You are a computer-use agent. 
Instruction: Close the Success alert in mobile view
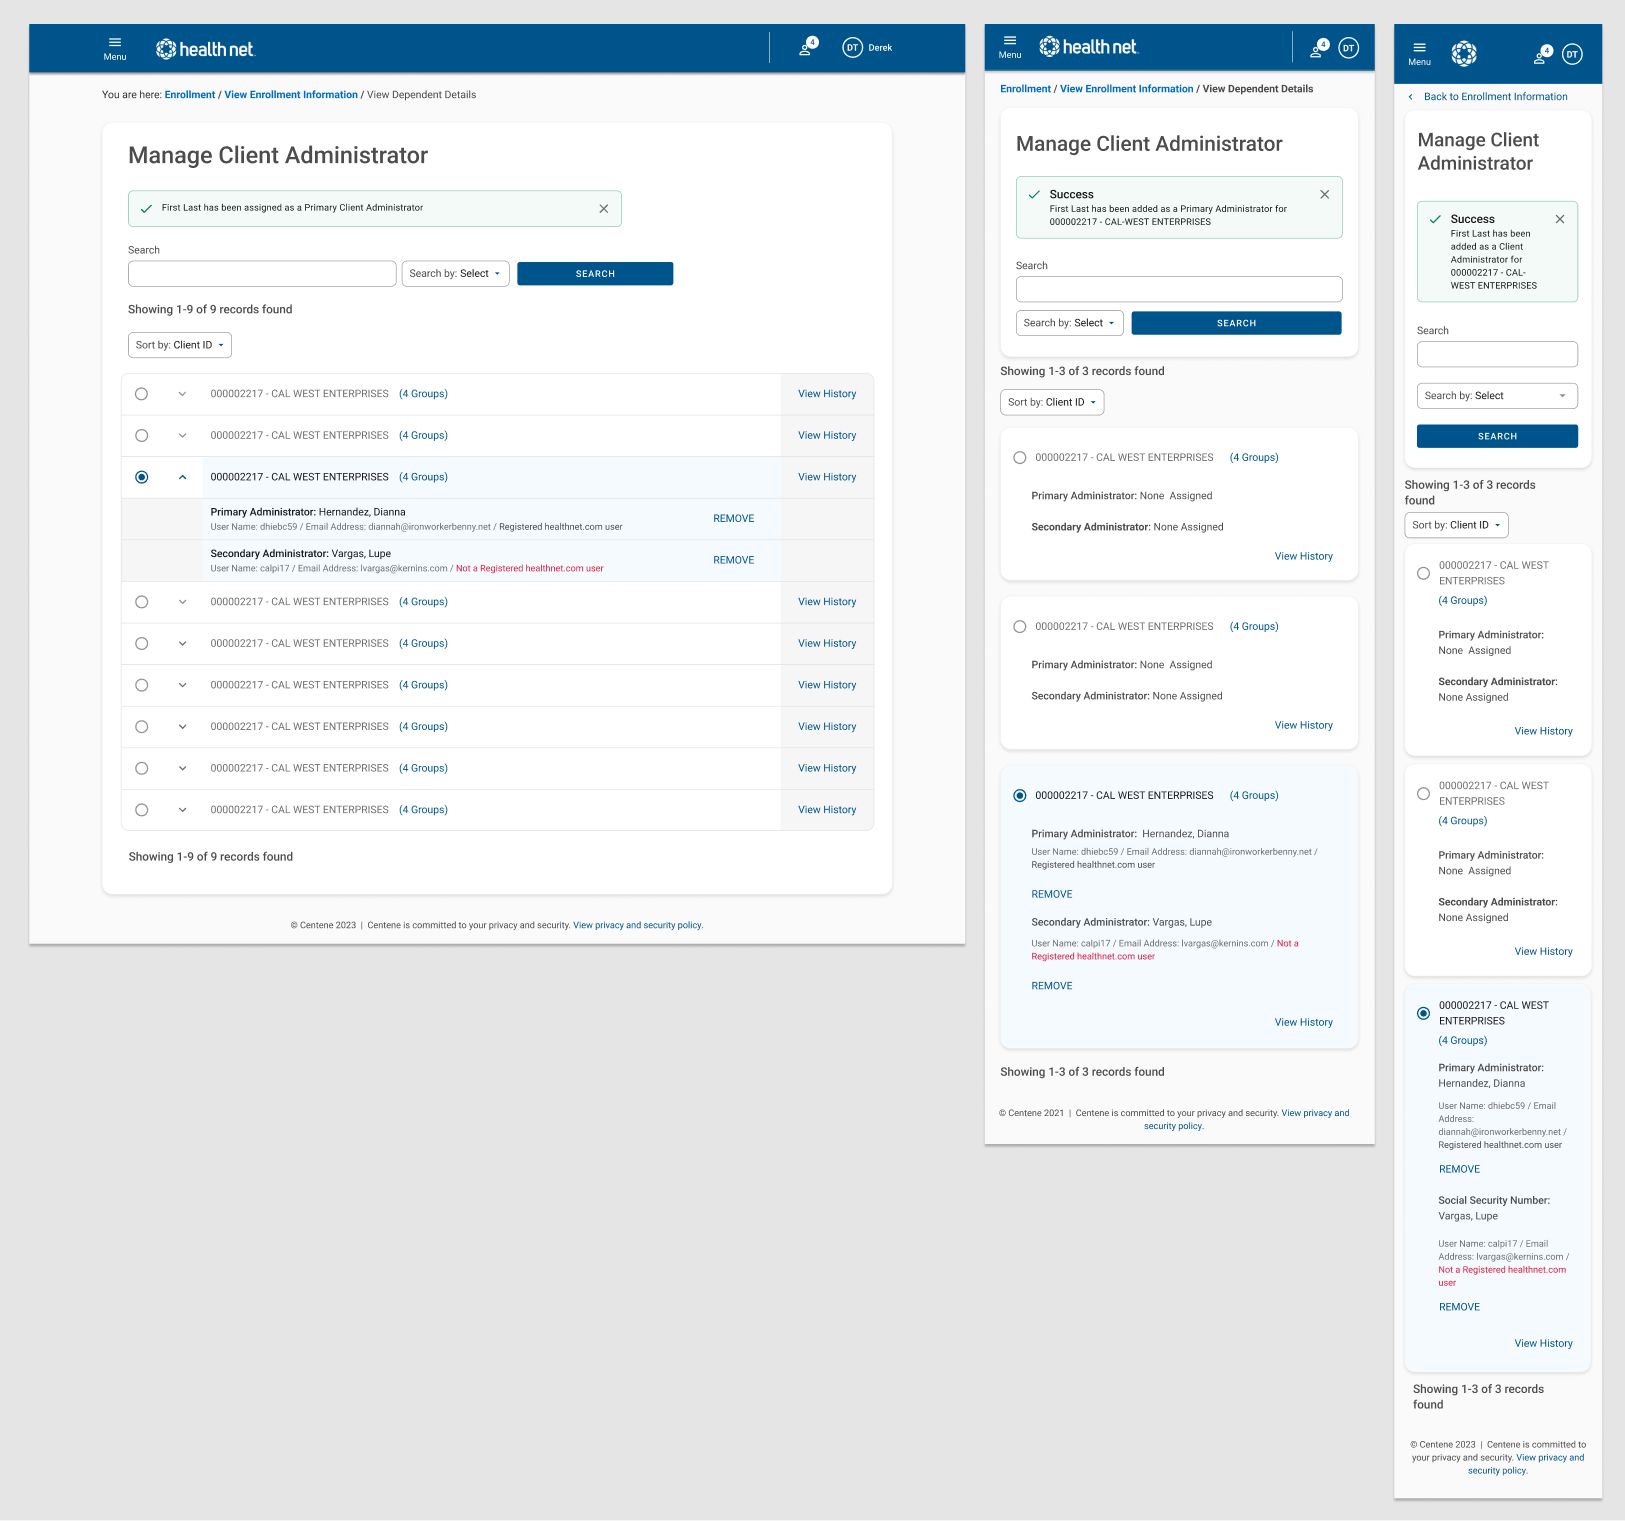1559,219
